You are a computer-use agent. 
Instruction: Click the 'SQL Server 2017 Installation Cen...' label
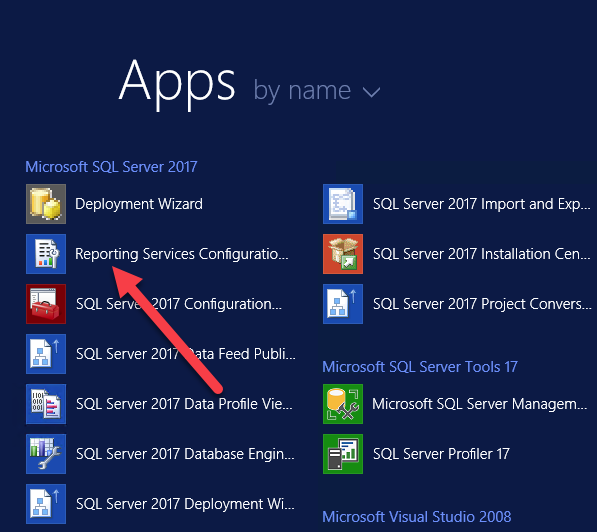click(482, 254)
